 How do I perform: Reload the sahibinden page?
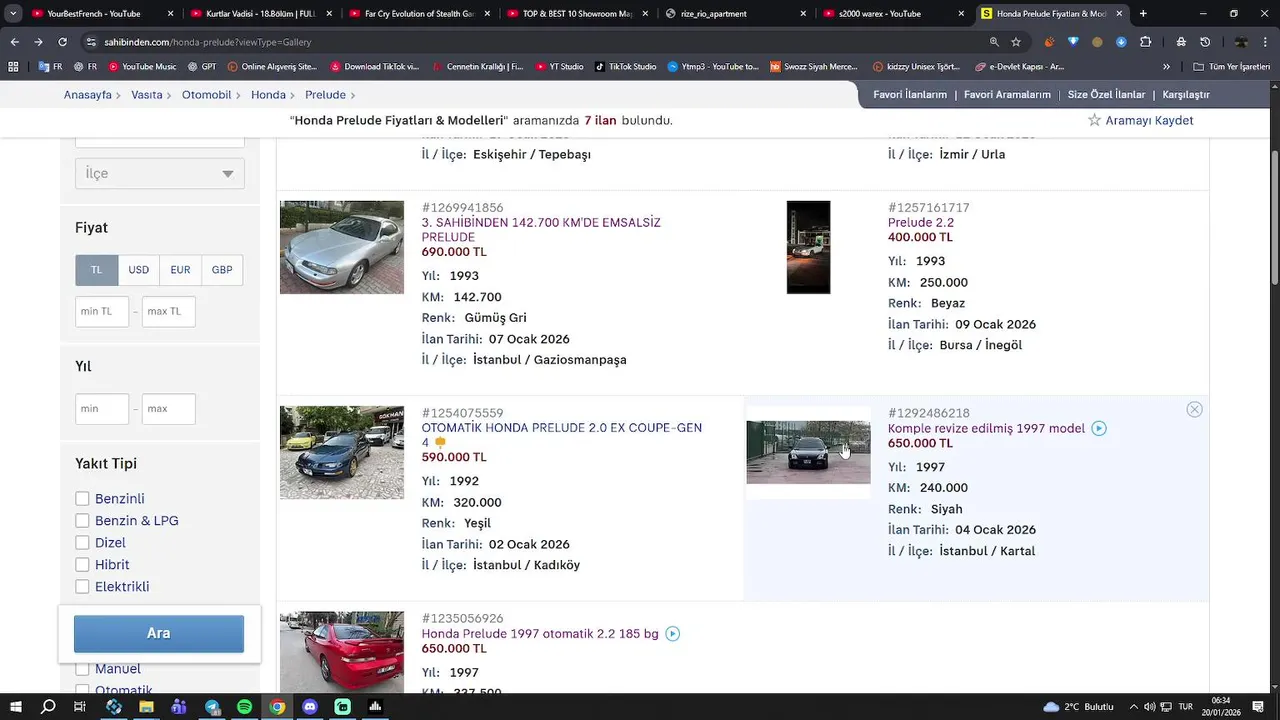(62, 42)
